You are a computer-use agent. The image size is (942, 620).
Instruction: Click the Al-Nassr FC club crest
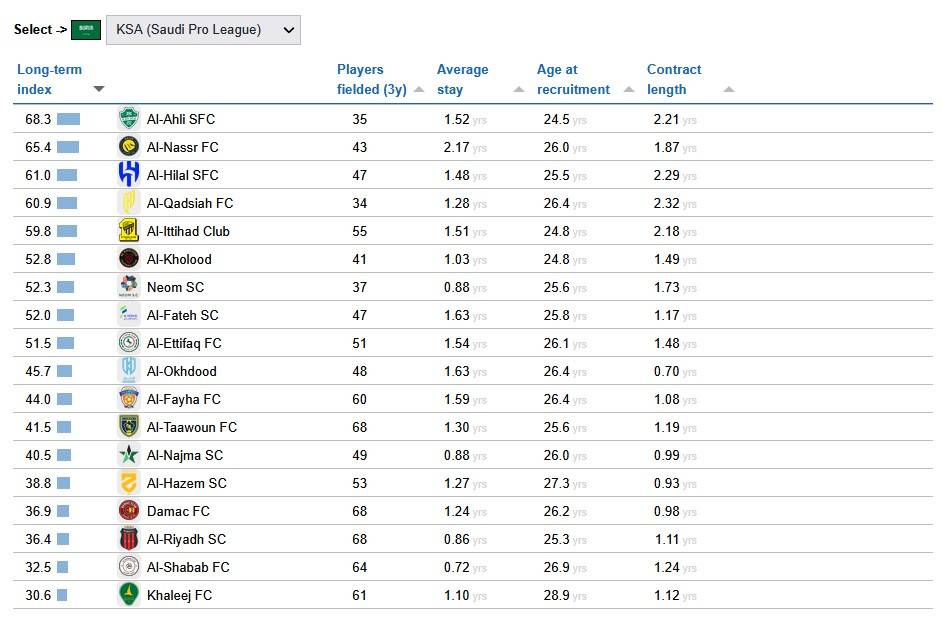(x=128, y=147)
